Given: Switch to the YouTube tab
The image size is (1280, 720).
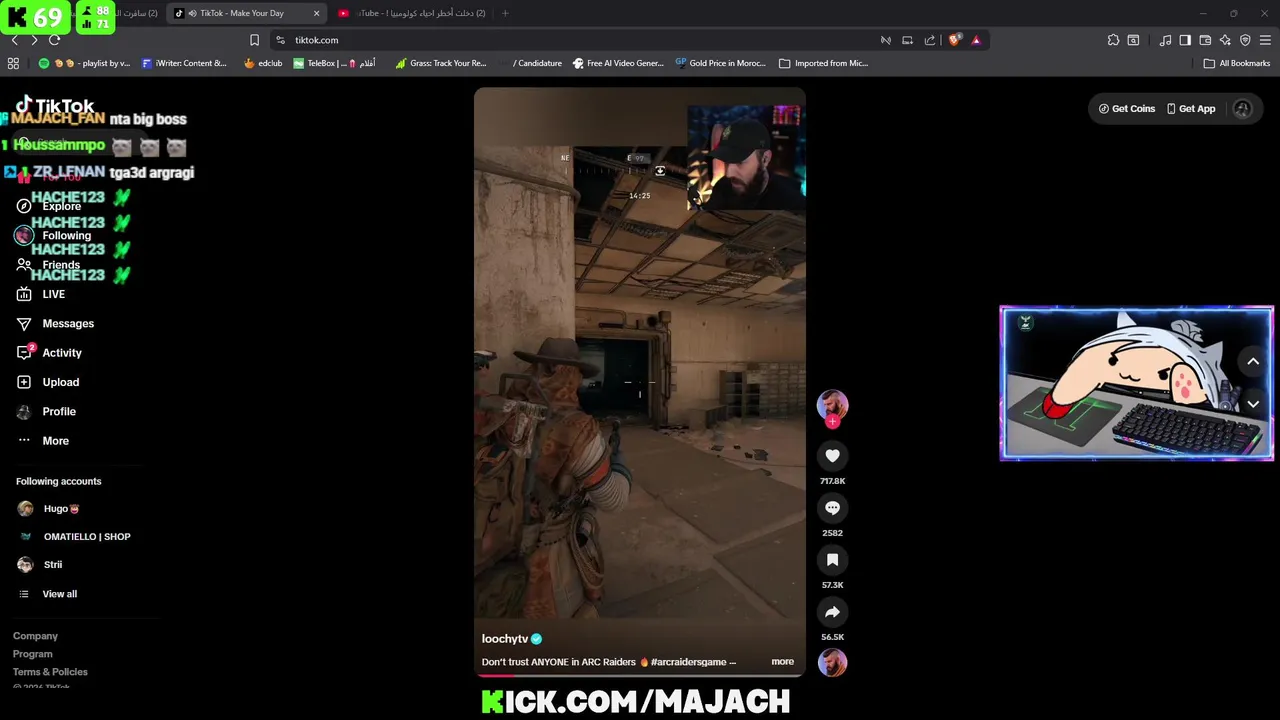Looking at the screenshot, I should tap(412, 13).
